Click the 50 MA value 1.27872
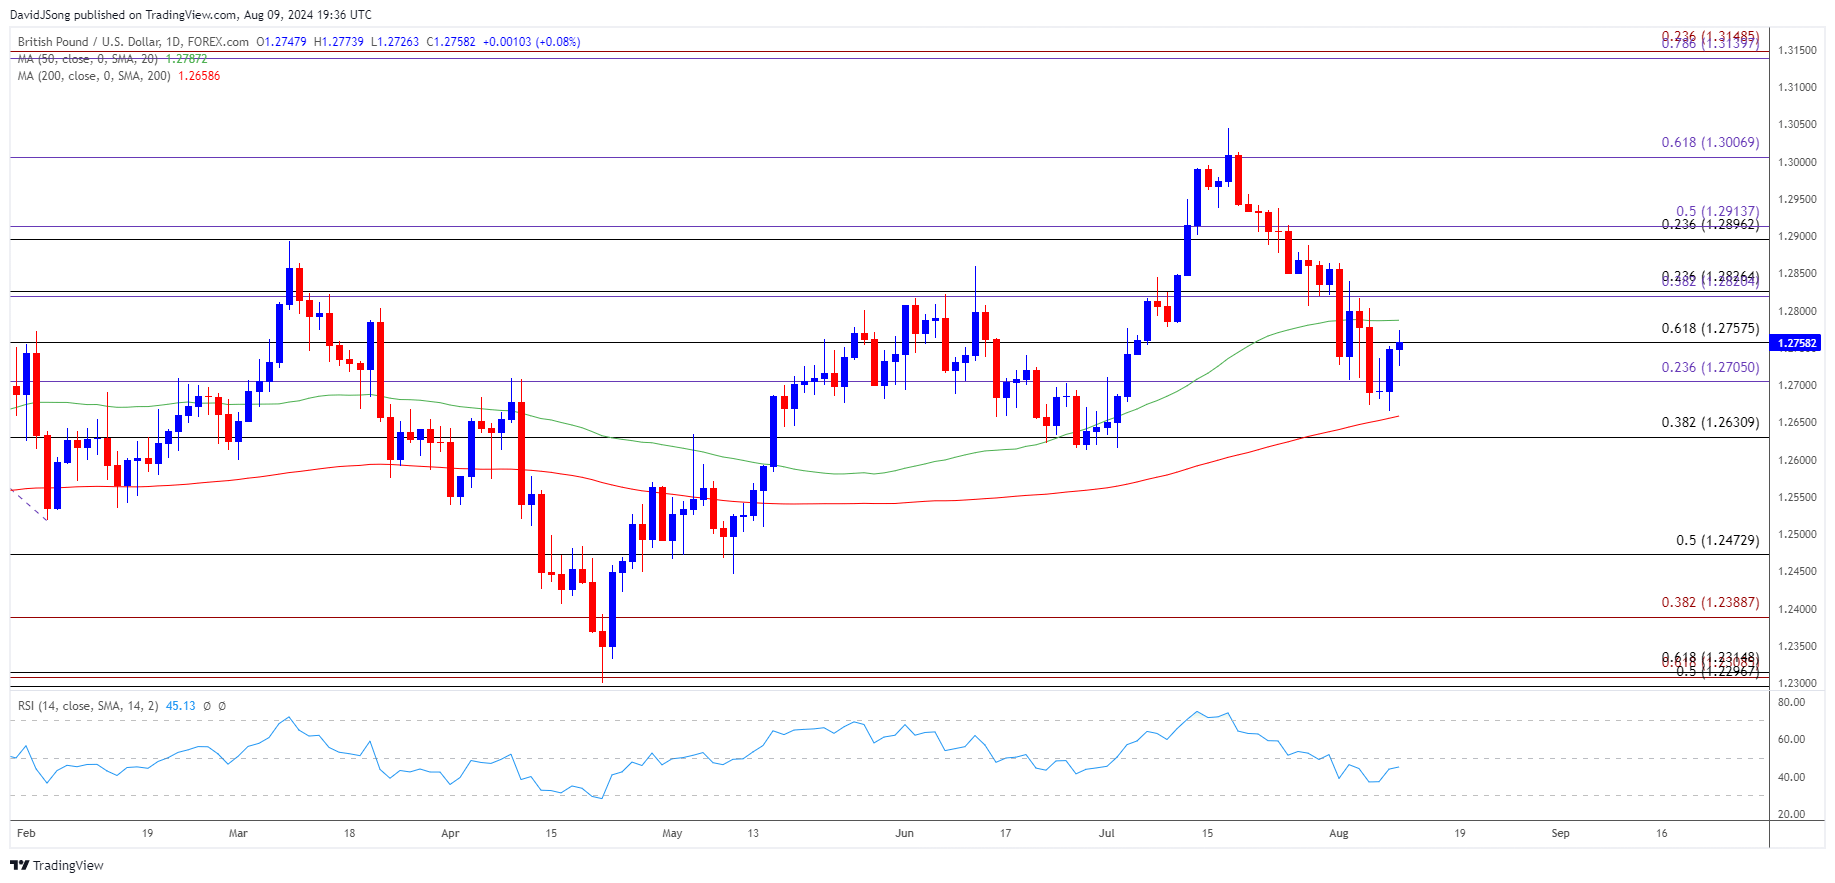Viewport: 1835px width, 883px height. pyautogui.click(x=186, y=59)
